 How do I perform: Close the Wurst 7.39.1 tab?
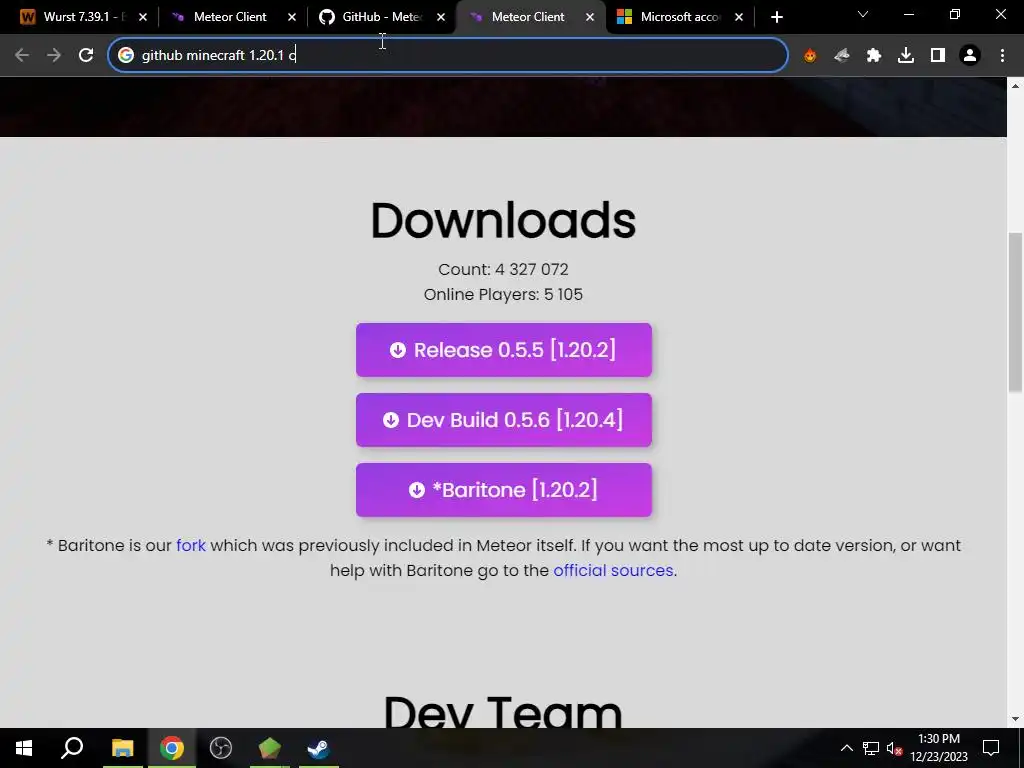click(143, 18)
